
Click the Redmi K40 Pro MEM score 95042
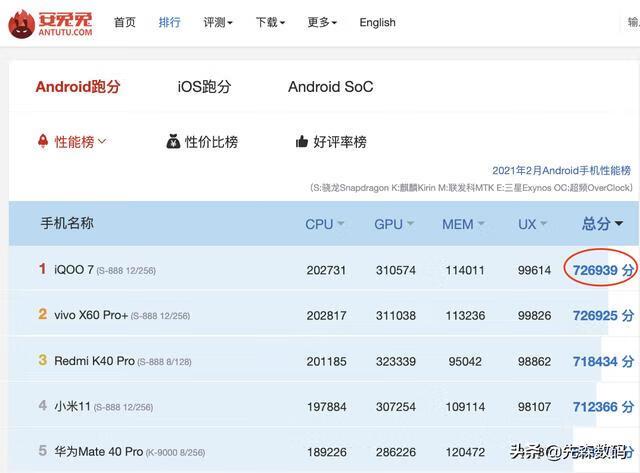(465, 361)
